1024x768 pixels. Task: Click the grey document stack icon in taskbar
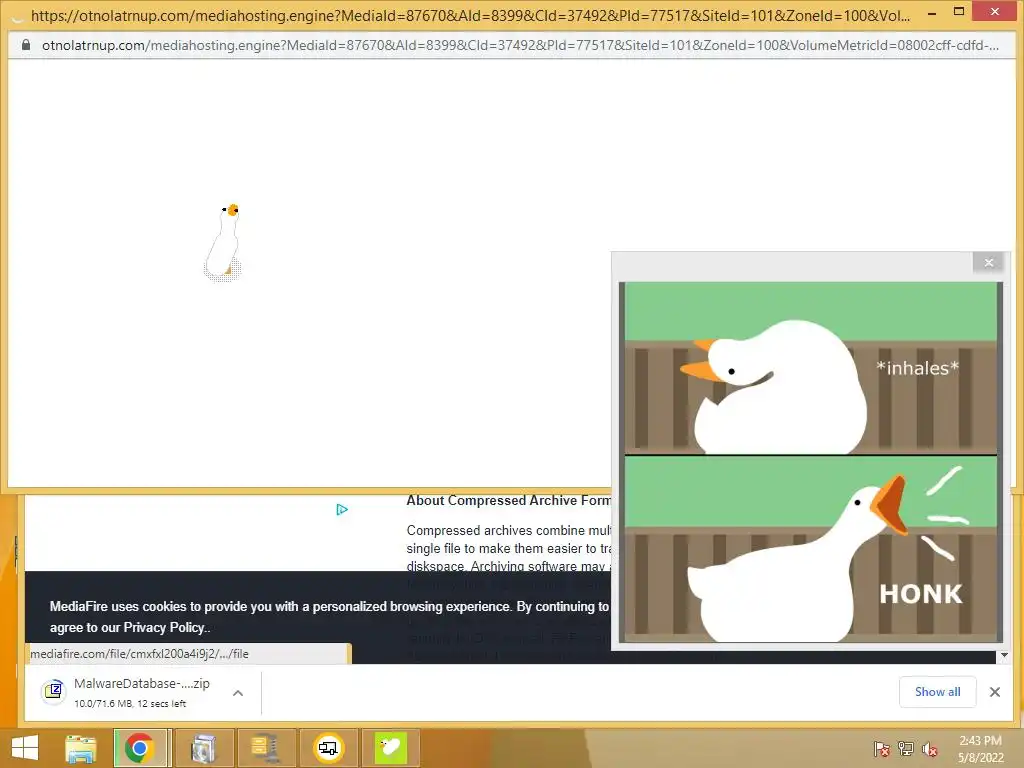tap(203, 748)
